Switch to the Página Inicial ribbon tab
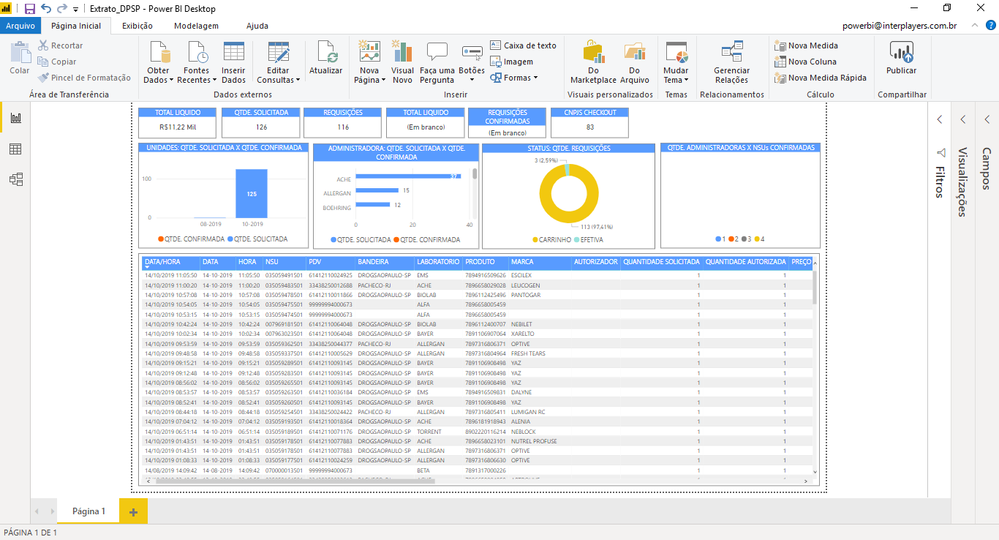Screen dimensions: 999x540 tap(76, 25)
